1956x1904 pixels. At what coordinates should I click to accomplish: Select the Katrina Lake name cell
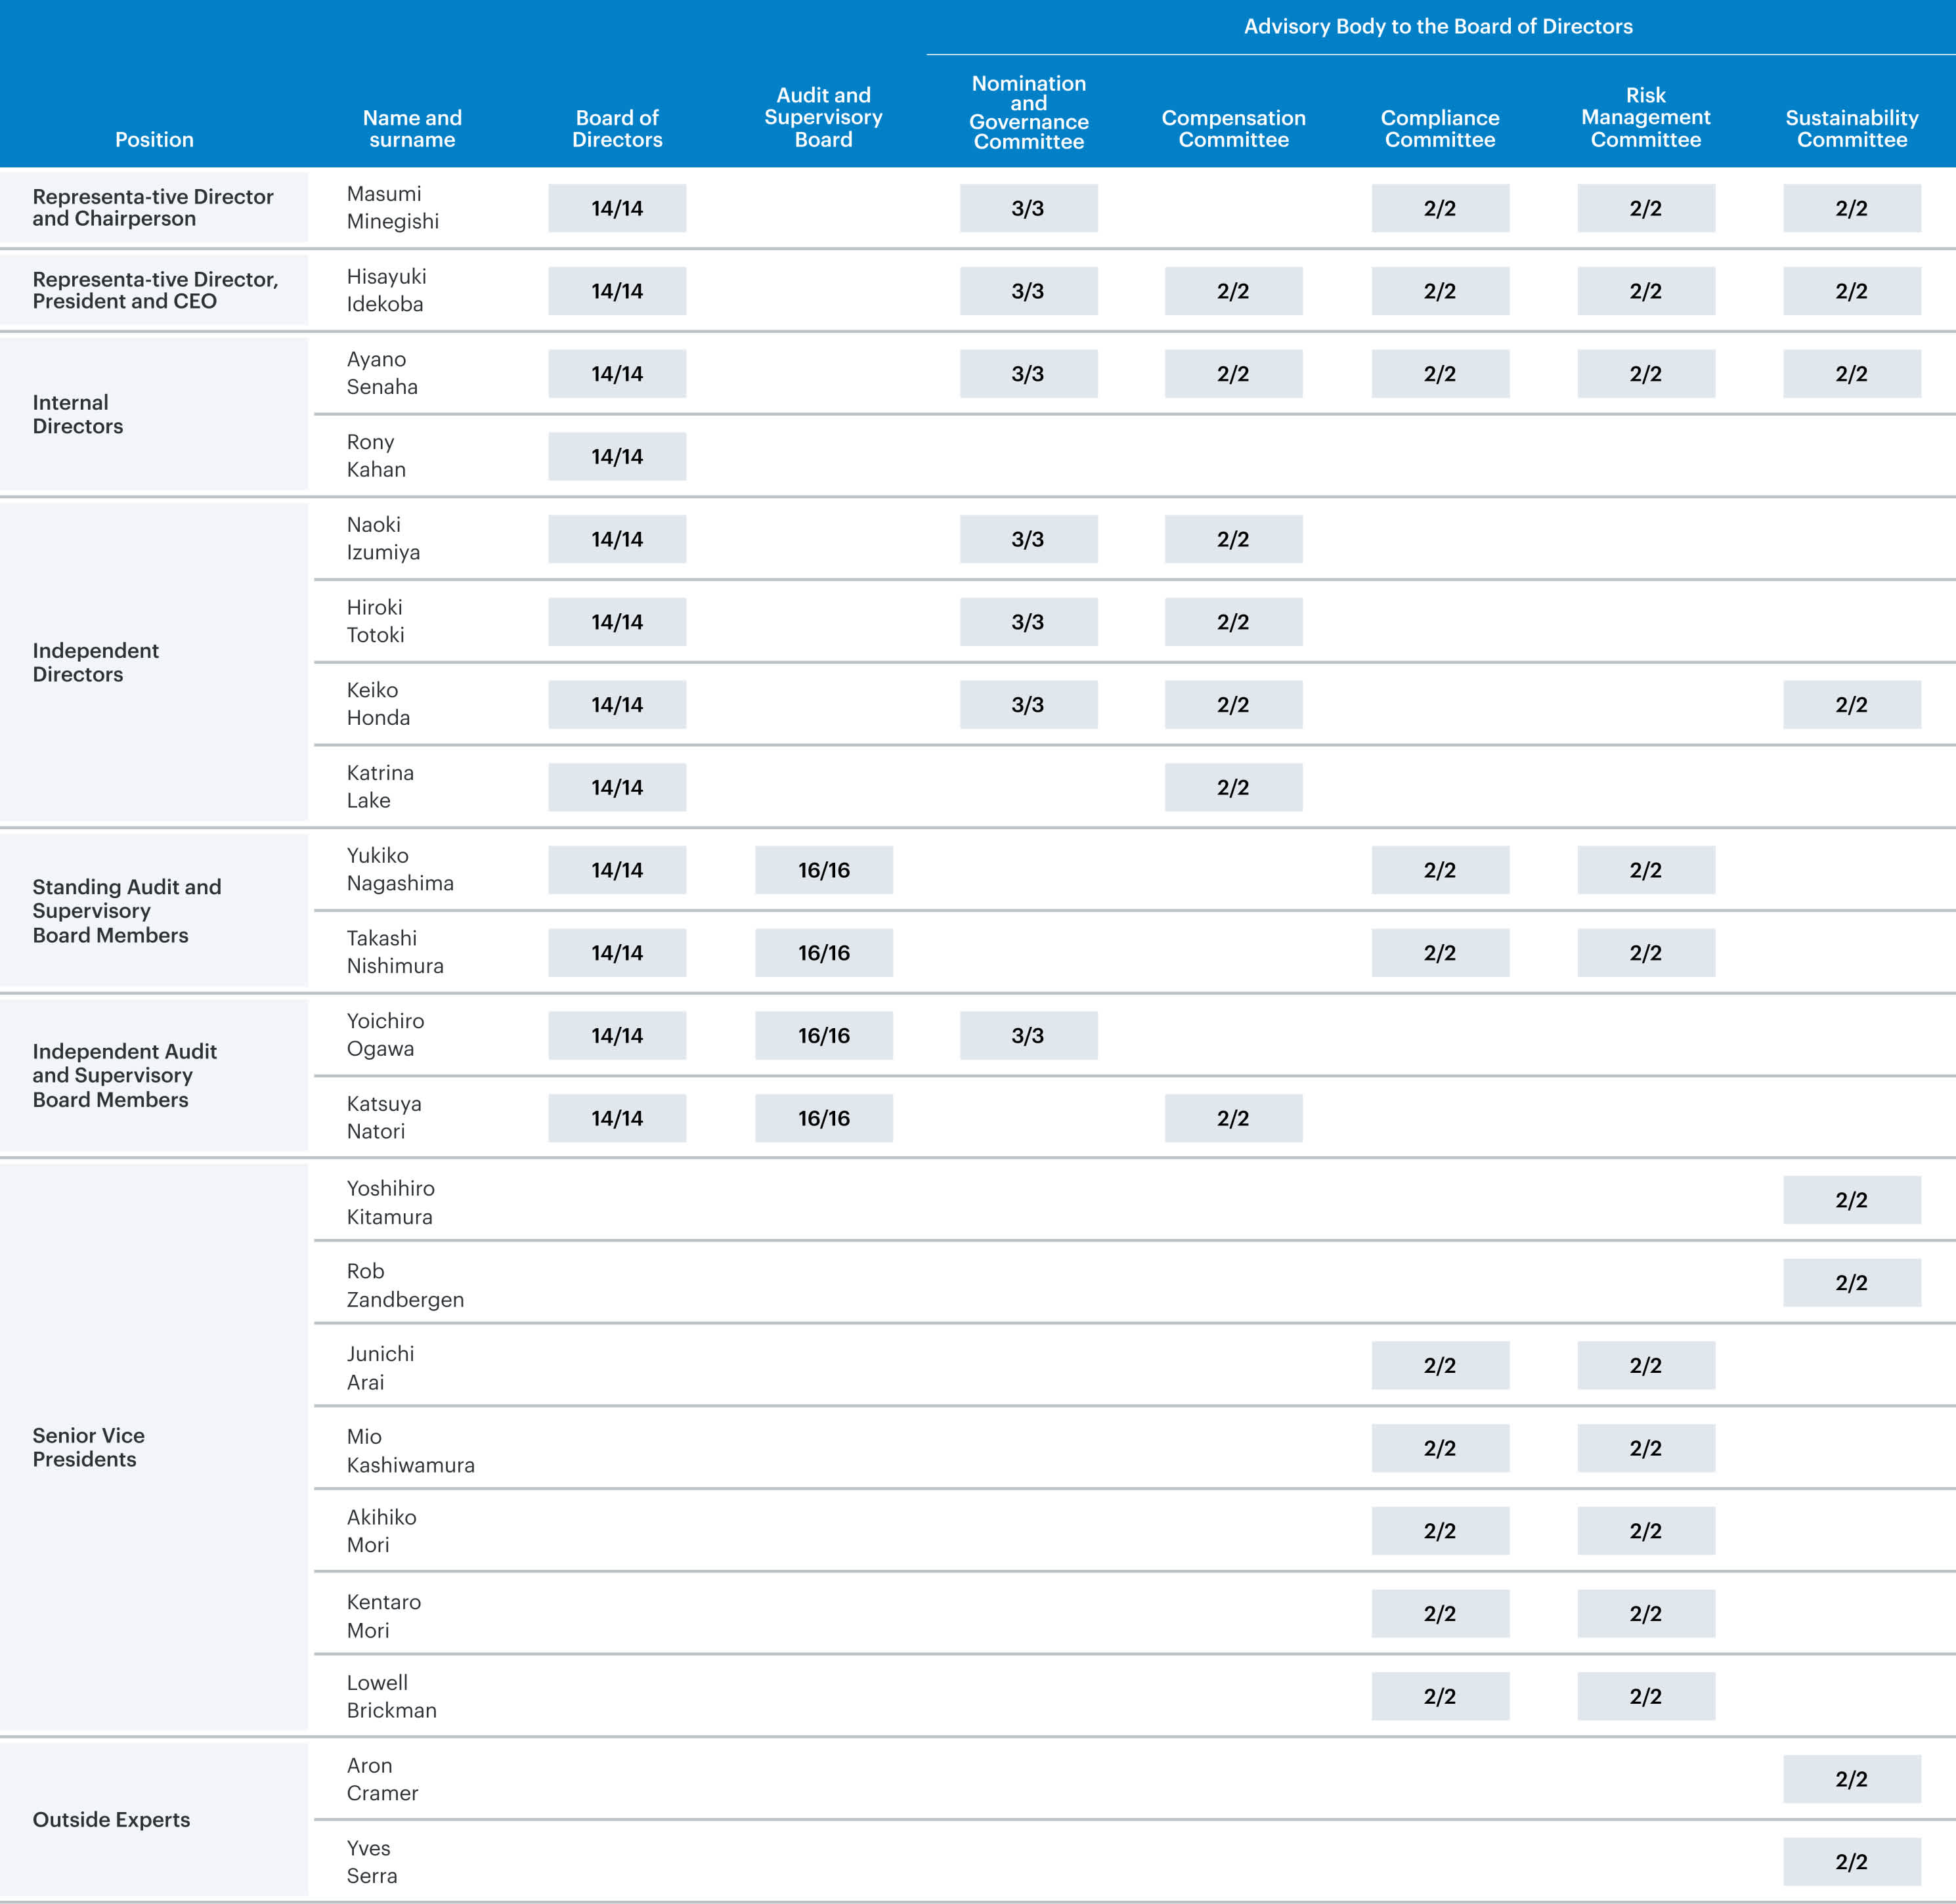point(380,787)
